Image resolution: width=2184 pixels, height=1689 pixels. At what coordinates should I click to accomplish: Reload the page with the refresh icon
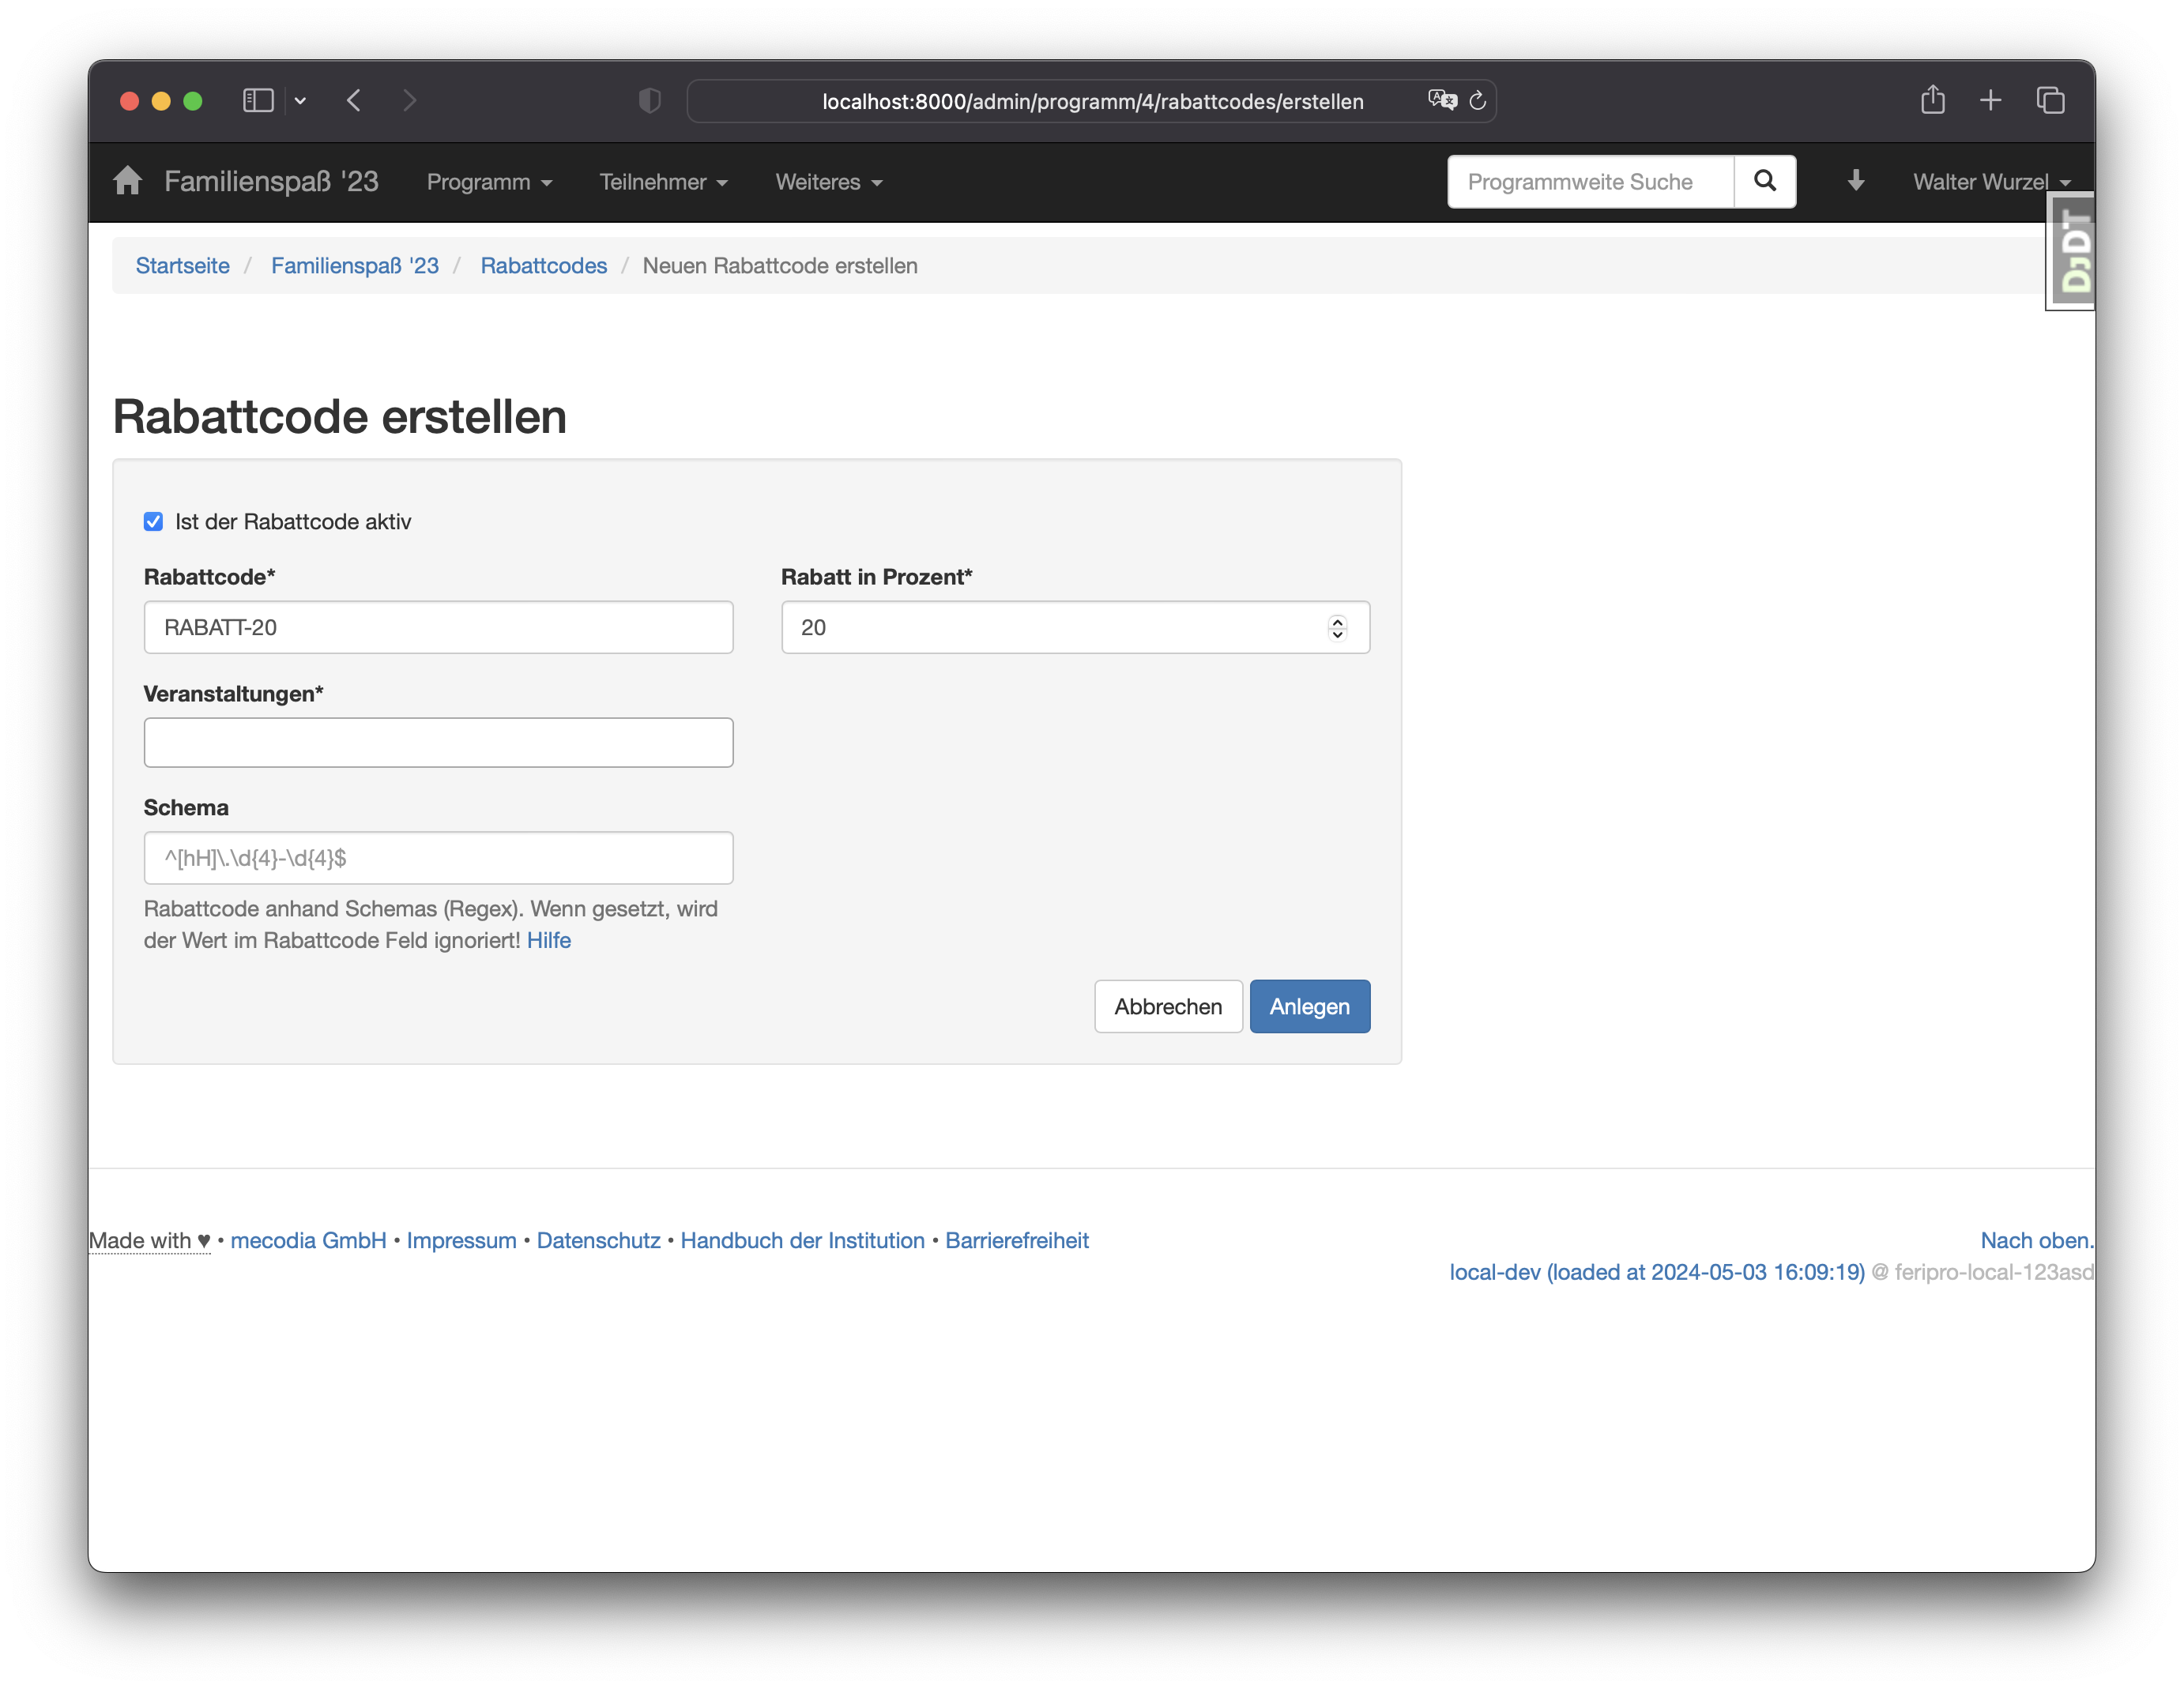click(1478, 101)
